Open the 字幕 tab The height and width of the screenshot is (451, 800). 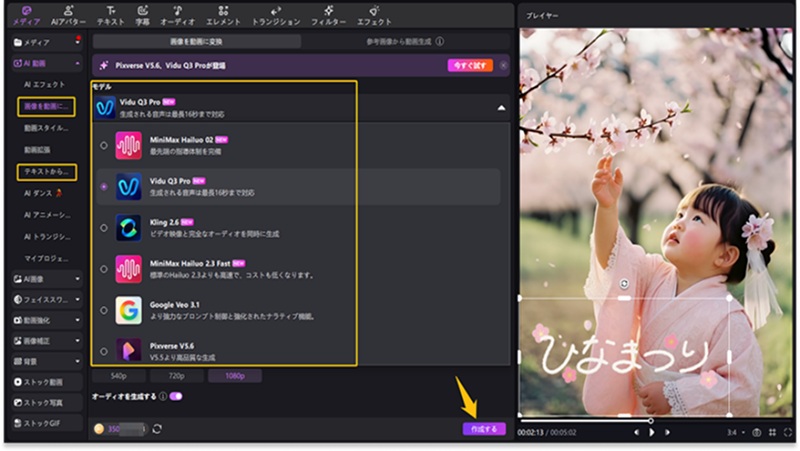142,16
